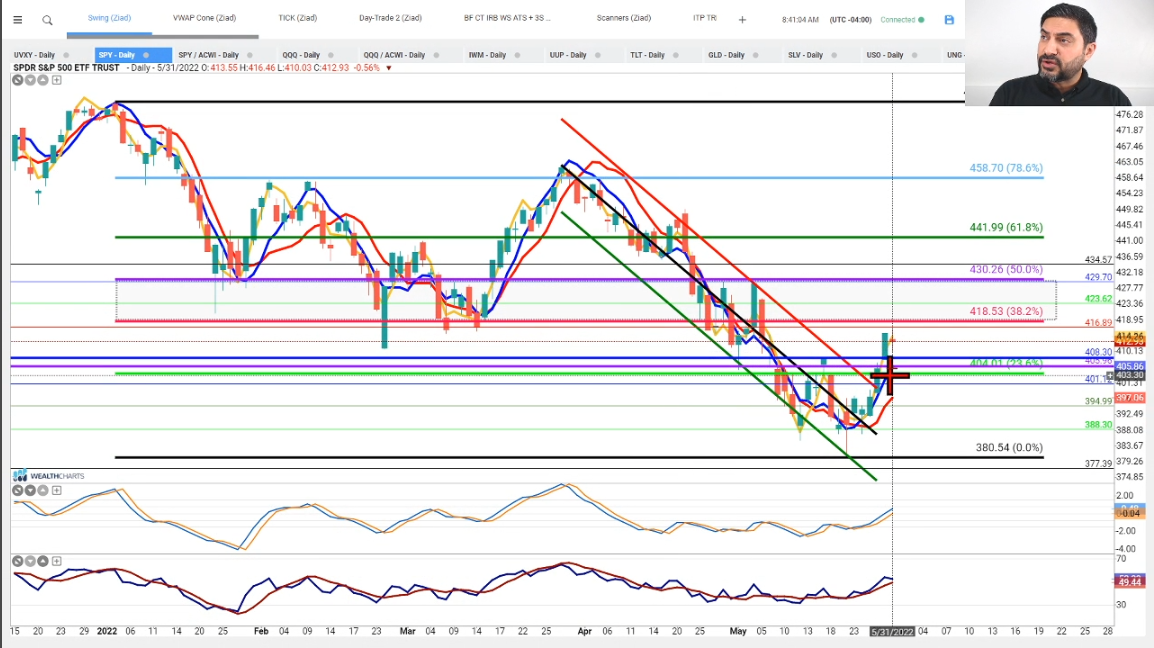Select IWM - Daily chart tab
Viewport: 1154px width, 648px height.
(487, 55)
